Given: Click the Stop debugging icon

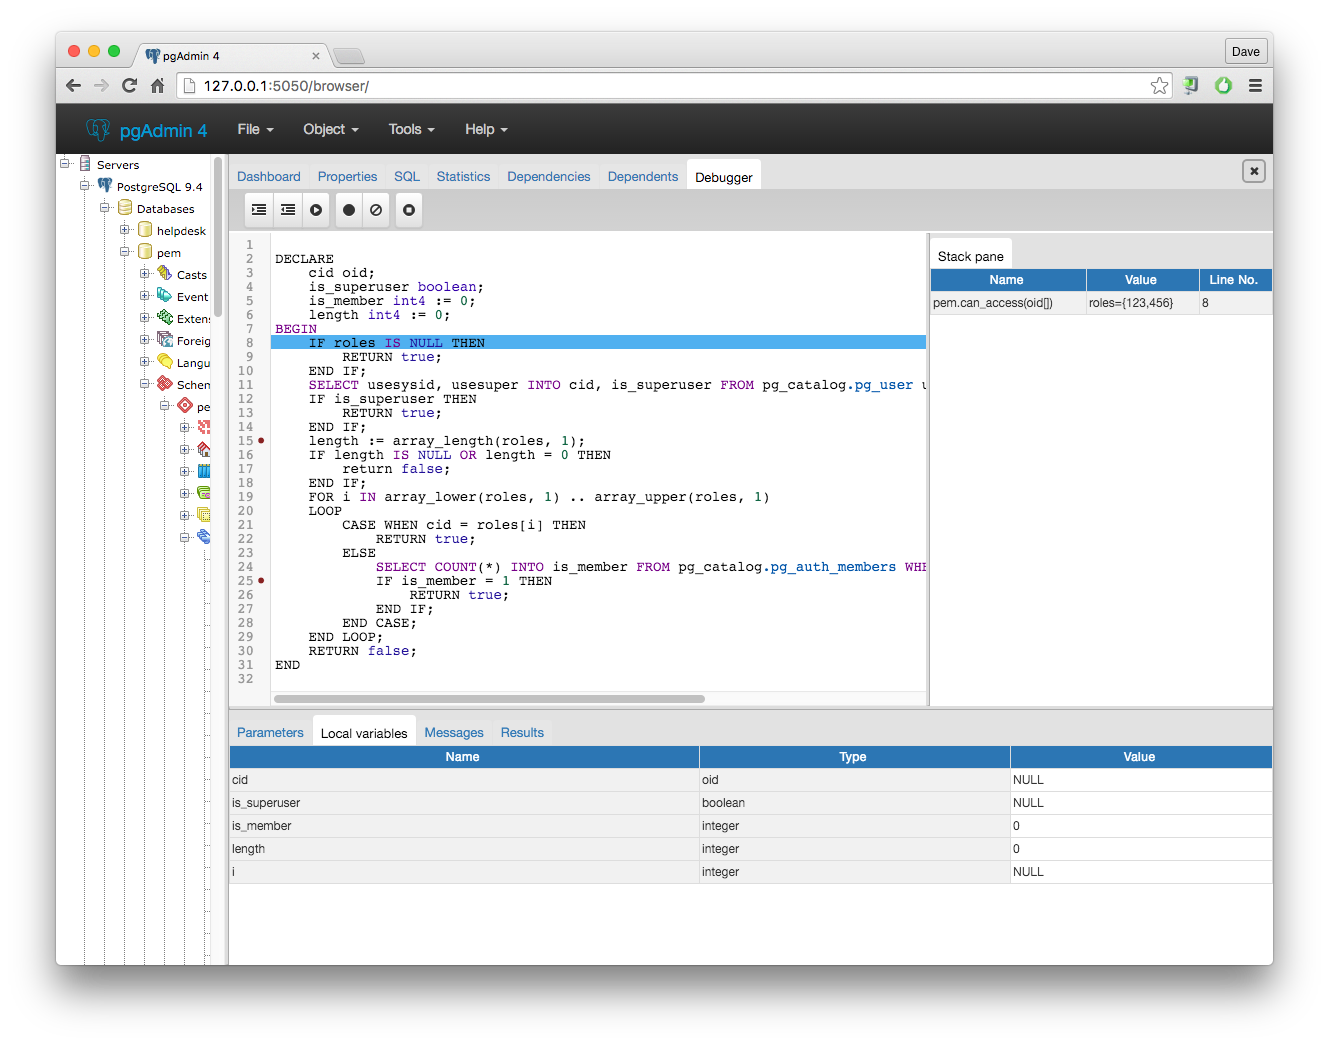Looking at the screenshot, I should pos(408,210).
